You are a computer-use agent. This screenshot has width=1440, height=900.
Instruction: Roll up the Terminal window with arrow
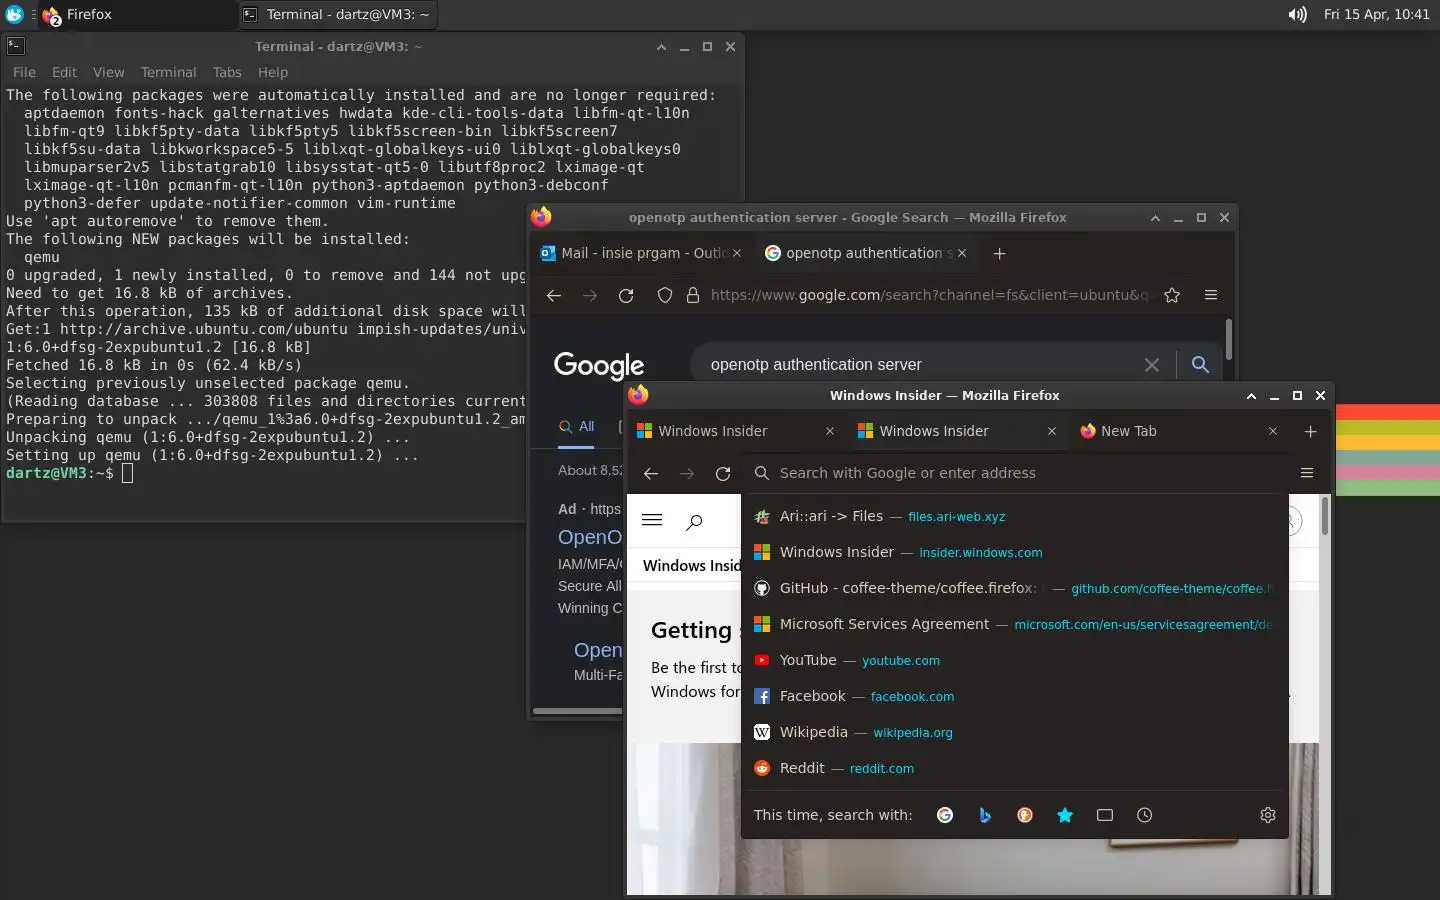point(661,47)
